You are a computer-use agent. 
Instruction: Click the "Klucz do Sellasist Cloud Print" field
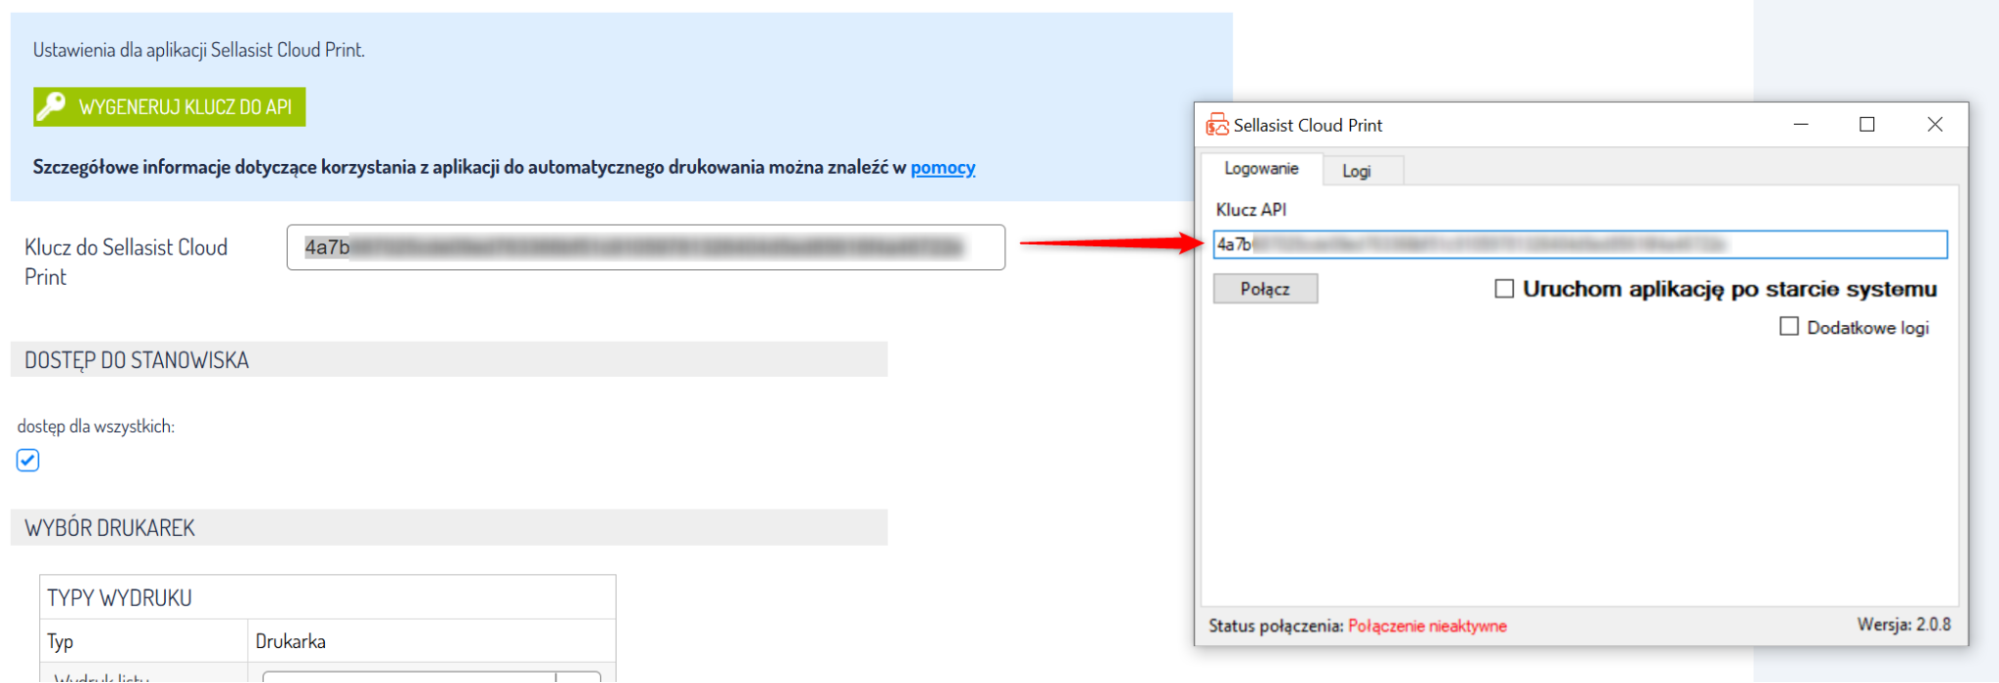(x=645, y=247)
